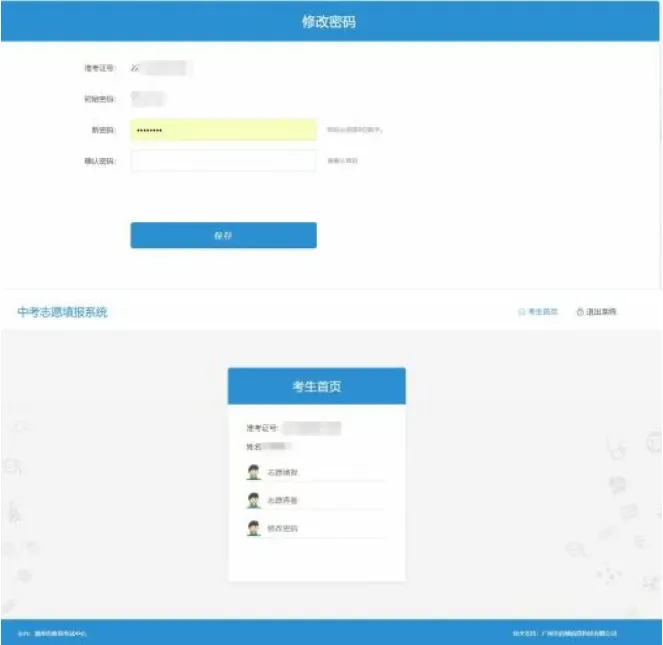Click the home icon beside 考生首页
The width and height of the screenshot is (663, 645).
click(x=522, y=312)
